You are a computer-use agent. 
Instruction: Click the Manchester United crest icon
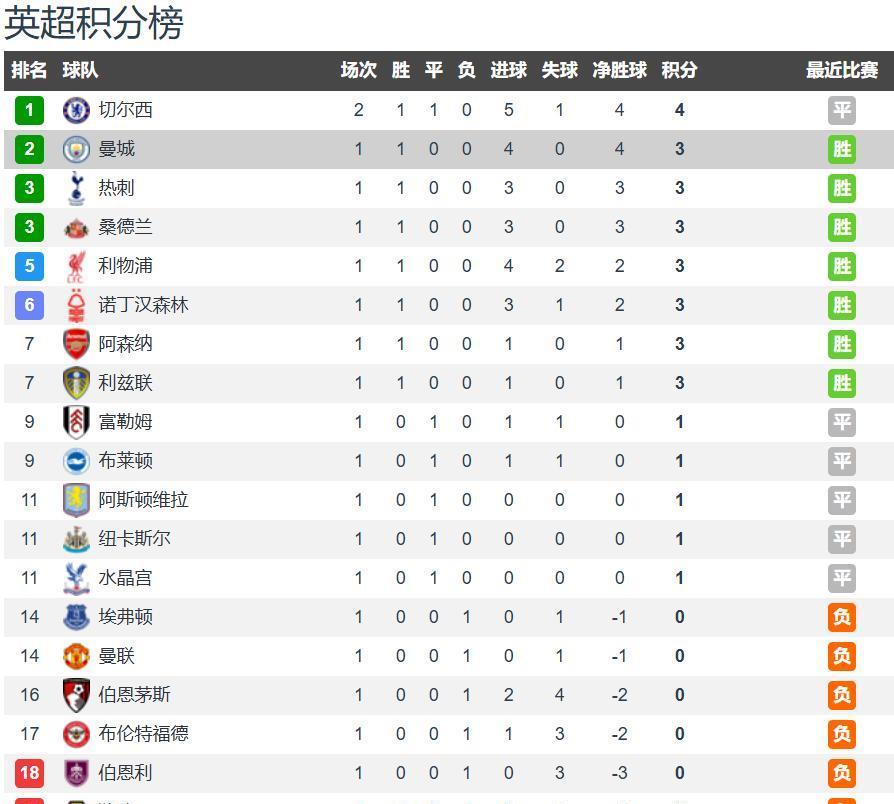tap(77, 656)
